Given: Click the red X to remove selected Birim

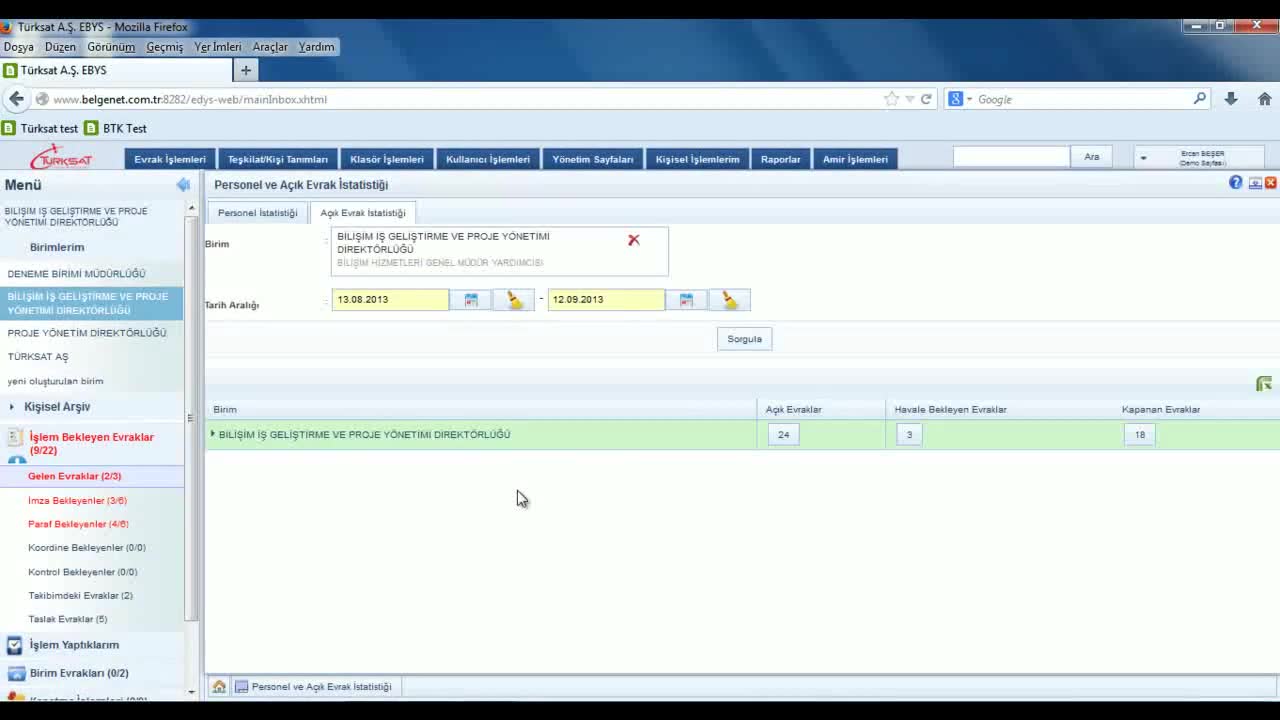Looking at the screenshot, I should tap(633, 240).
